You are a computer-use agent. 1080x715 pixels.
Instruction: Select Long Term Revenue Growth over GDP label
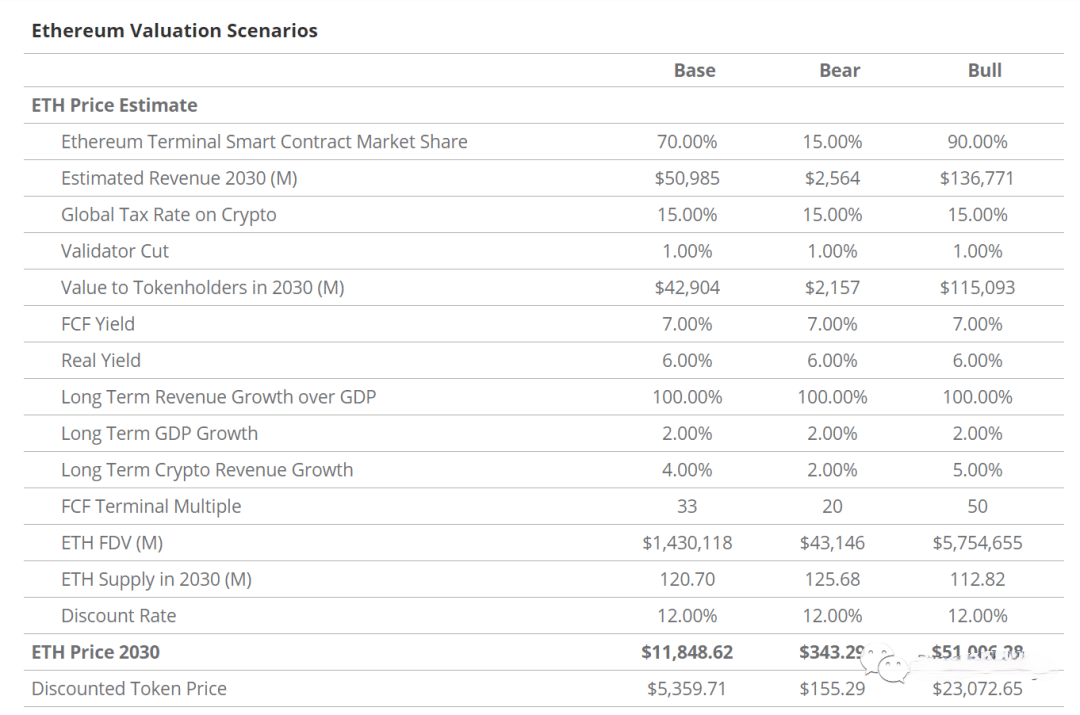pos(218,397)
